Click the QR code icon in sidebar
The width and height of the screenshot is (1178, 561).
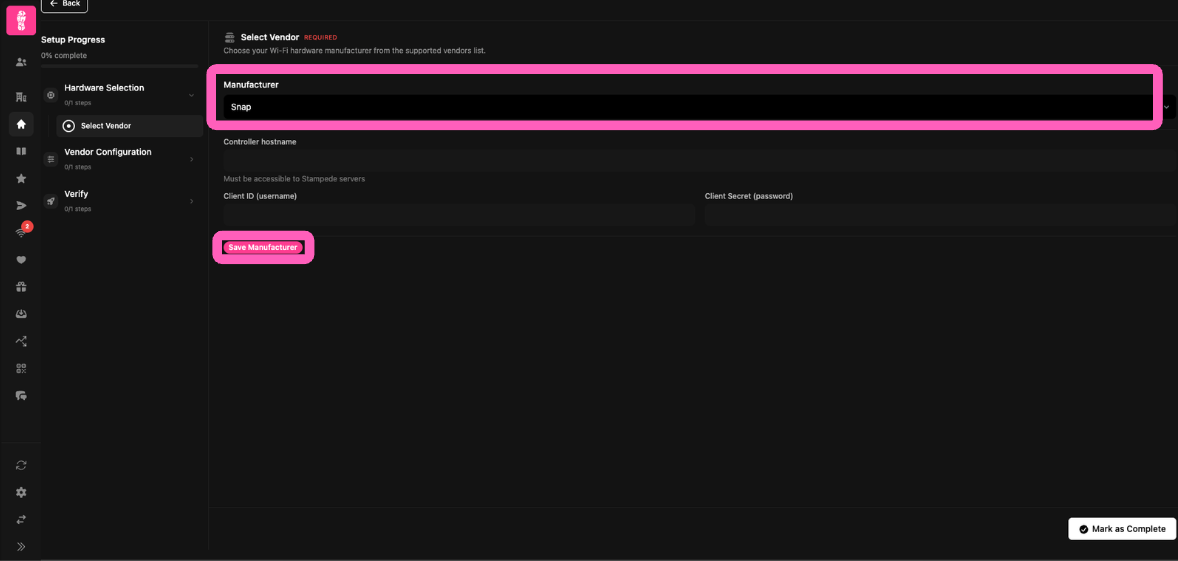[21, 368]
